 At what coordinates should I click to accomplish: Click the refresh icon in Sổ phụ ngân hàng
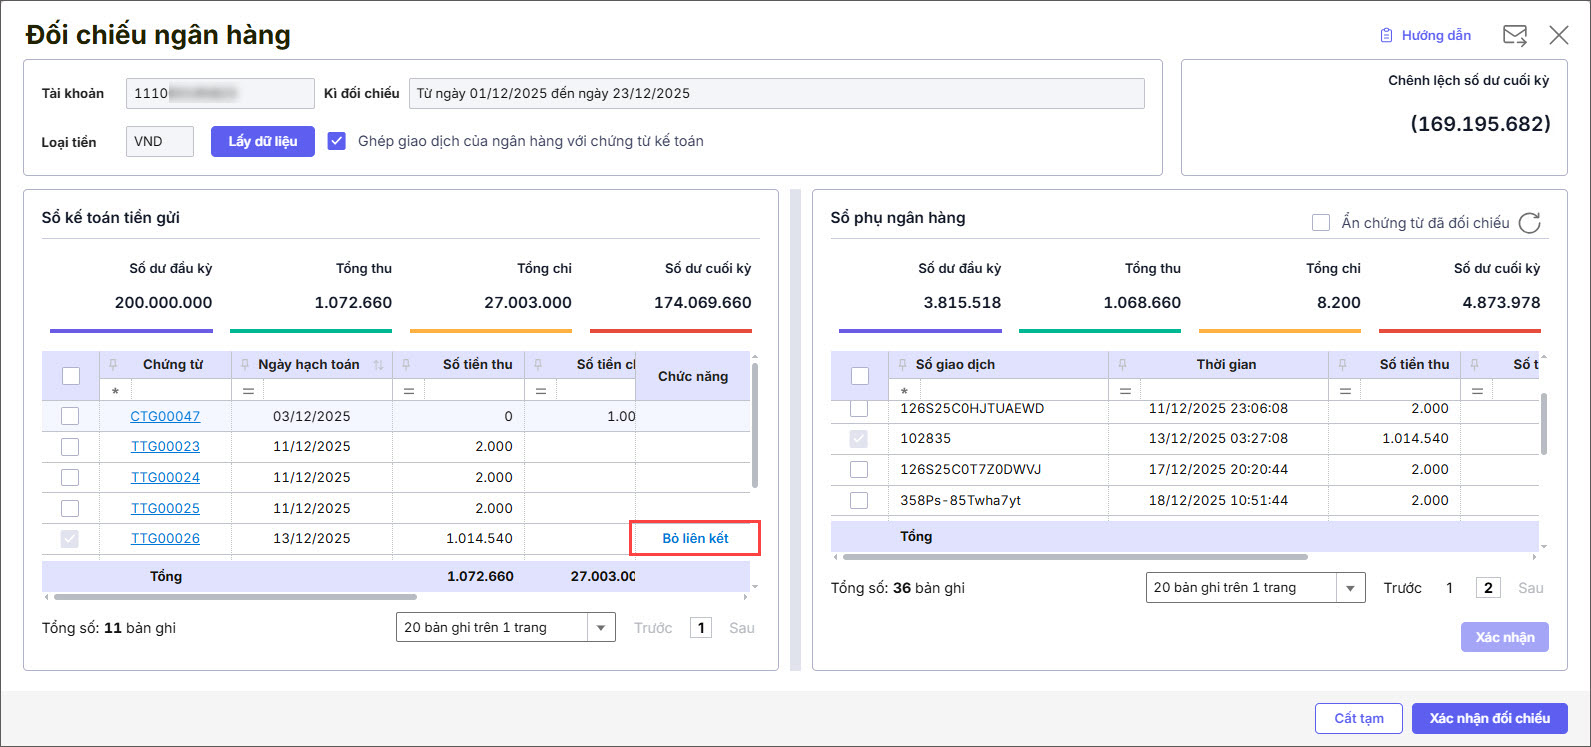(x=1529, y=223)
